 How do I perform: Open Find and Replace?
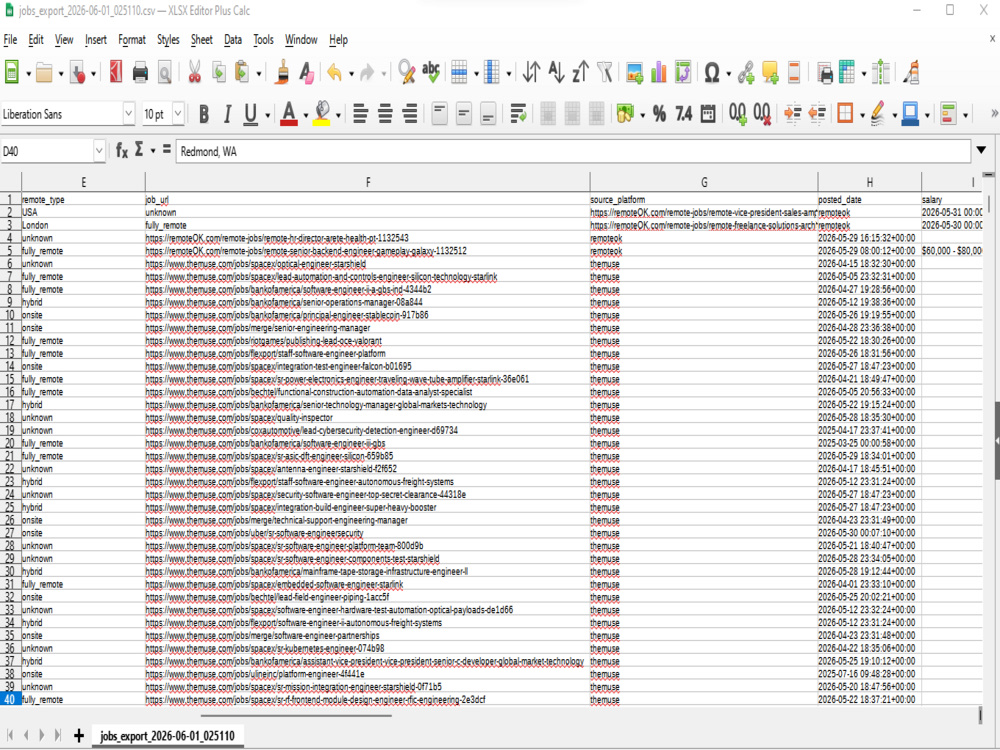(x=406, y=73)
